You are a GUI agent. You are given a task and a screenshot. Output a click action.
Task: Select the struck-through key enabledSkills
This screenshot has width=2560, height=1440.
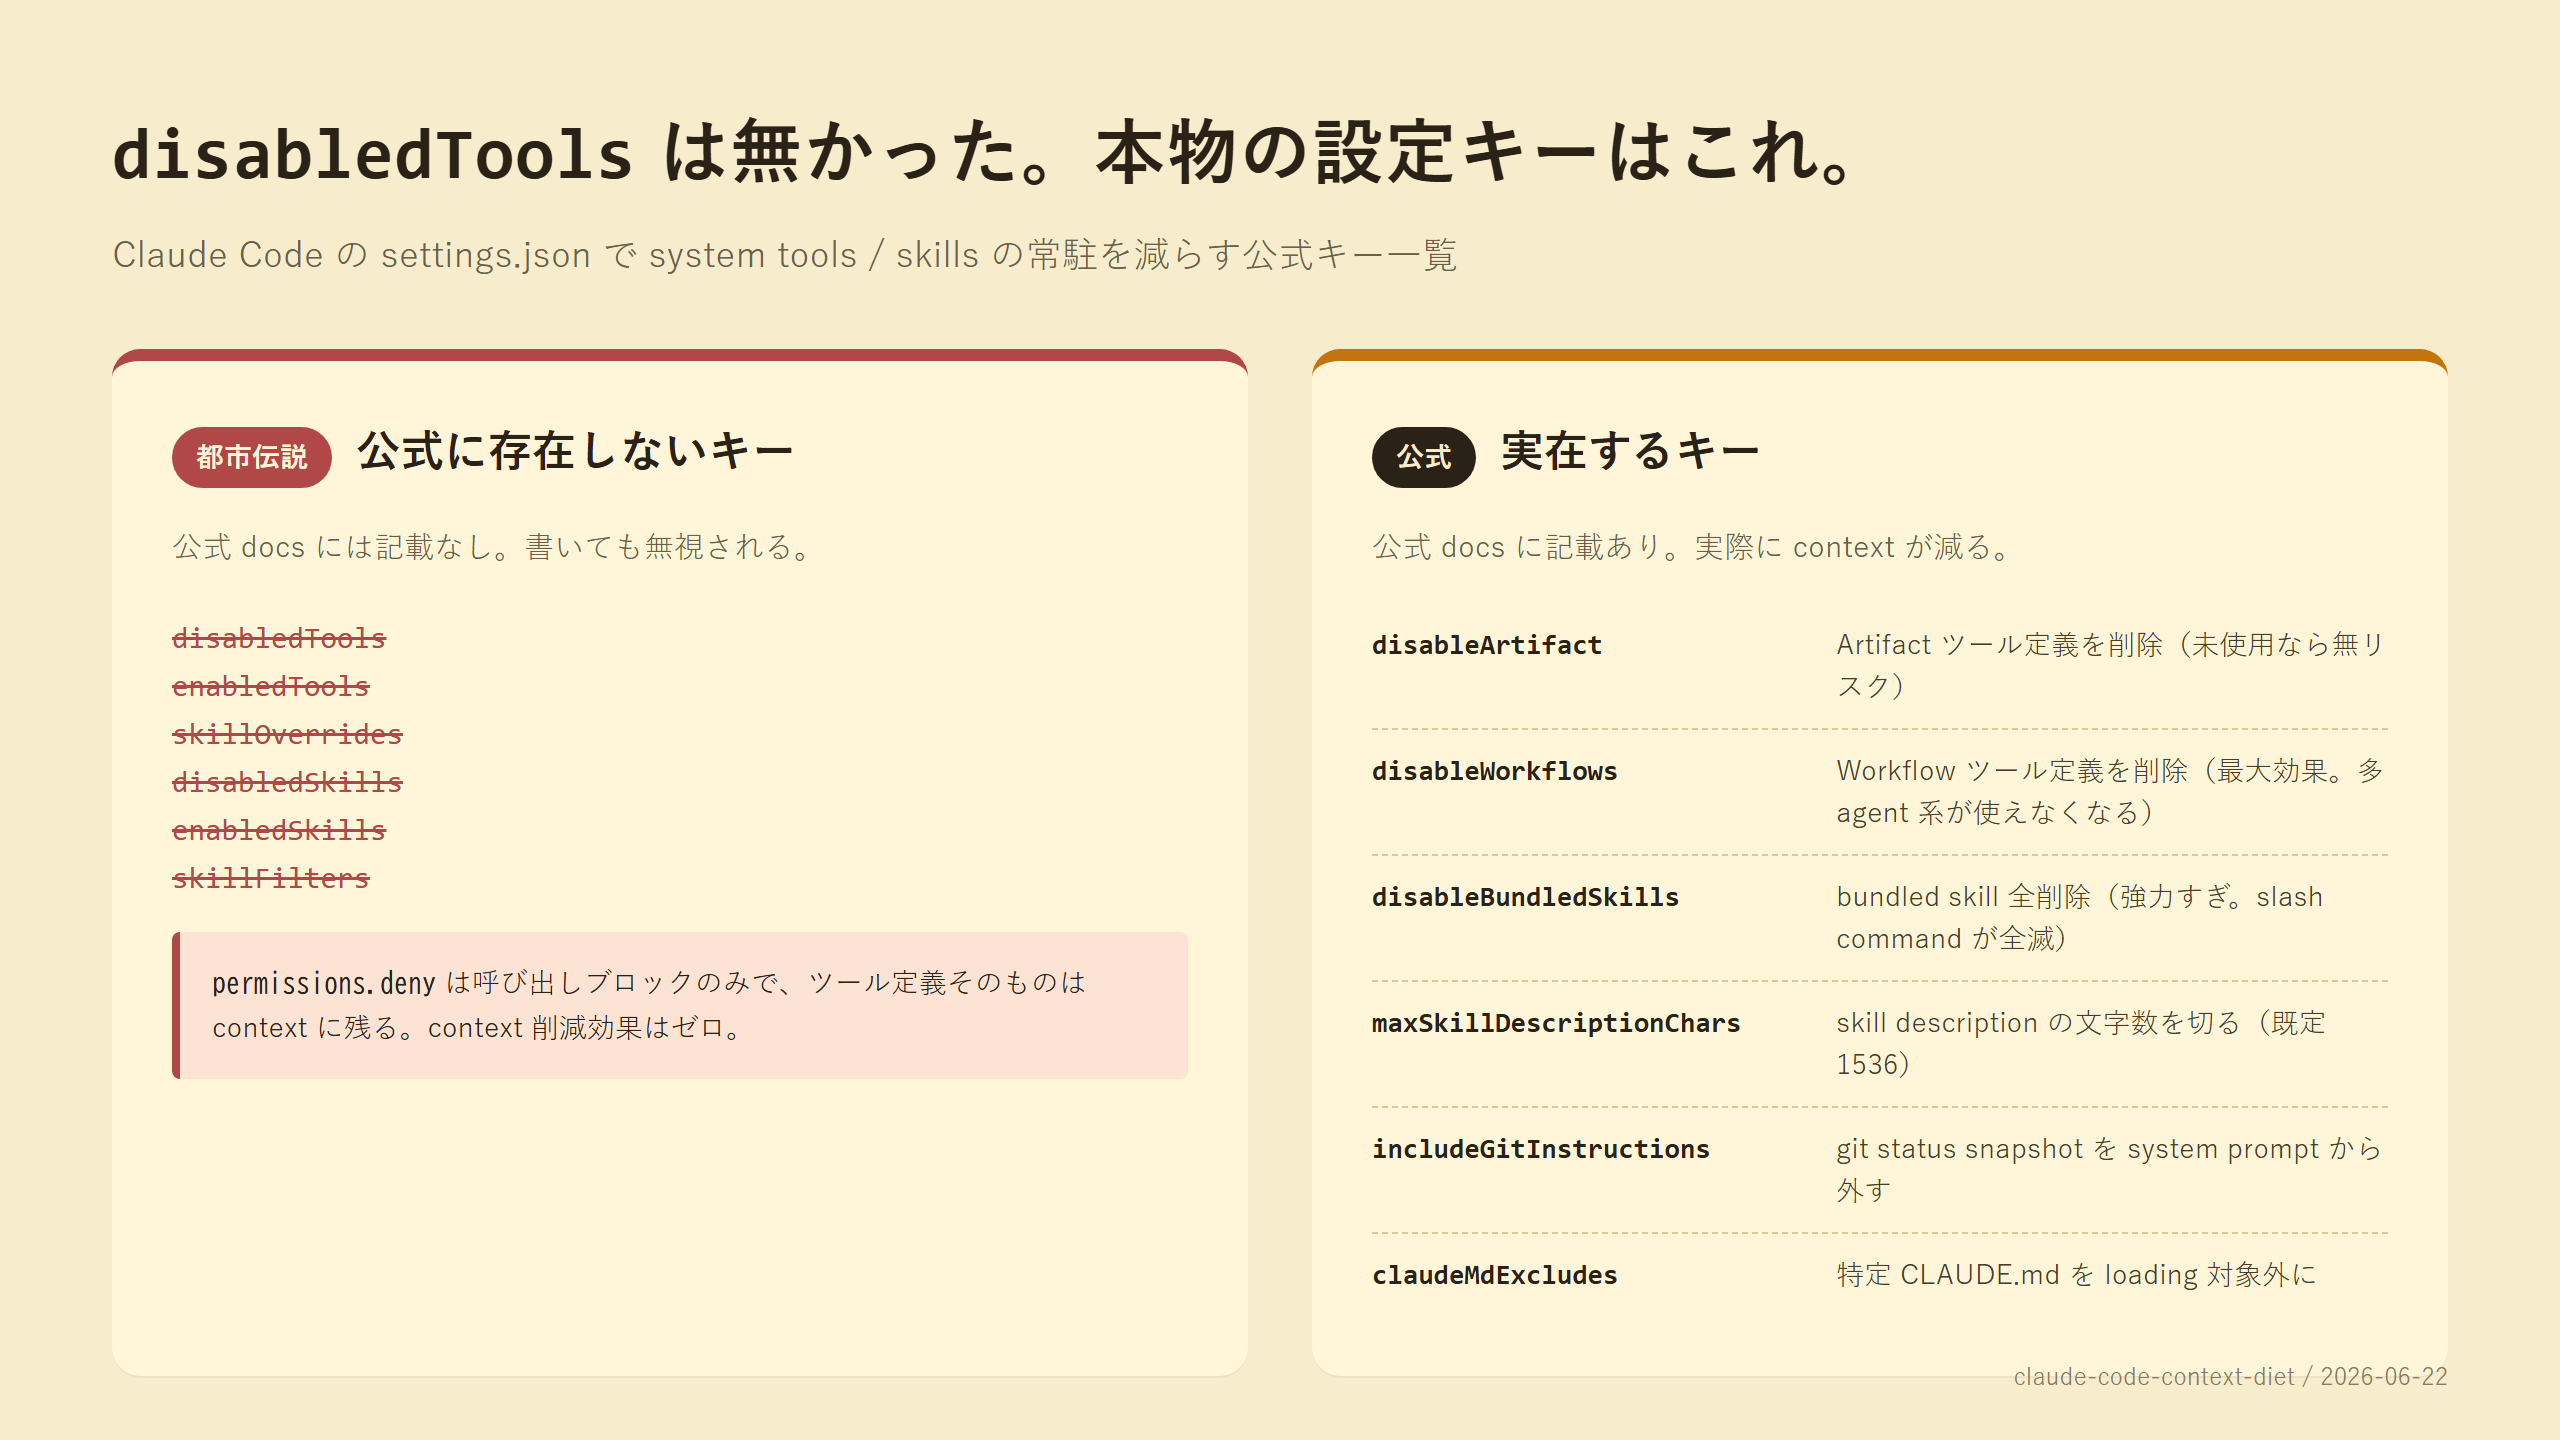(x=279, y=830)
